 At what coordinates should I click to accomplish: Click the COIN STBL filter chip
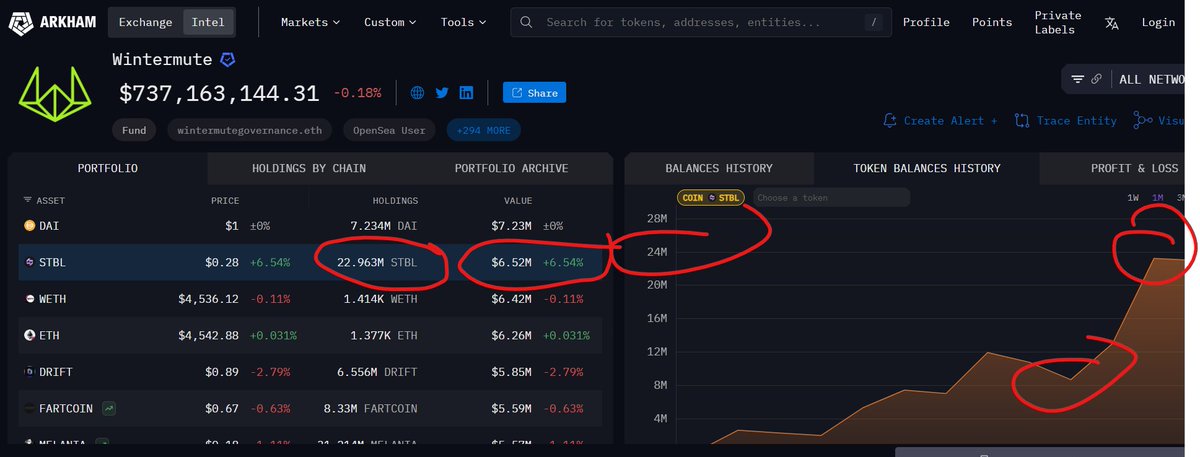[x=711, y=198]
